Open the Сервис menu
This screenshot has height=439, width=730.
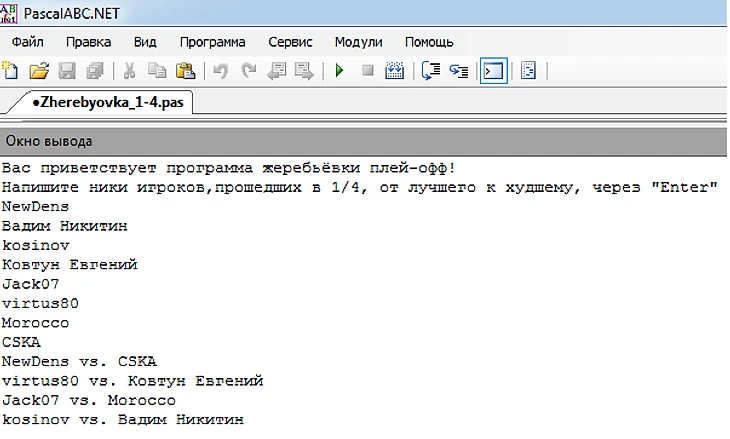click(290, 42)
